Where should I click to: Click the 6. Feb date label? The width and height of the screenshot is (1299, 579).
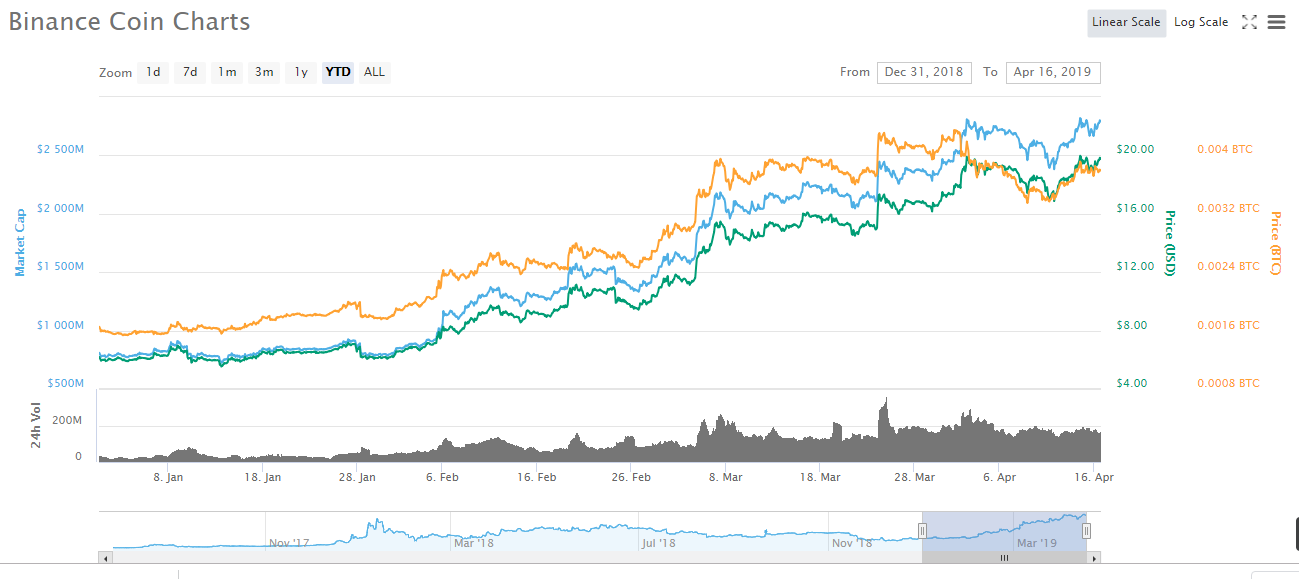click(443, 477)
